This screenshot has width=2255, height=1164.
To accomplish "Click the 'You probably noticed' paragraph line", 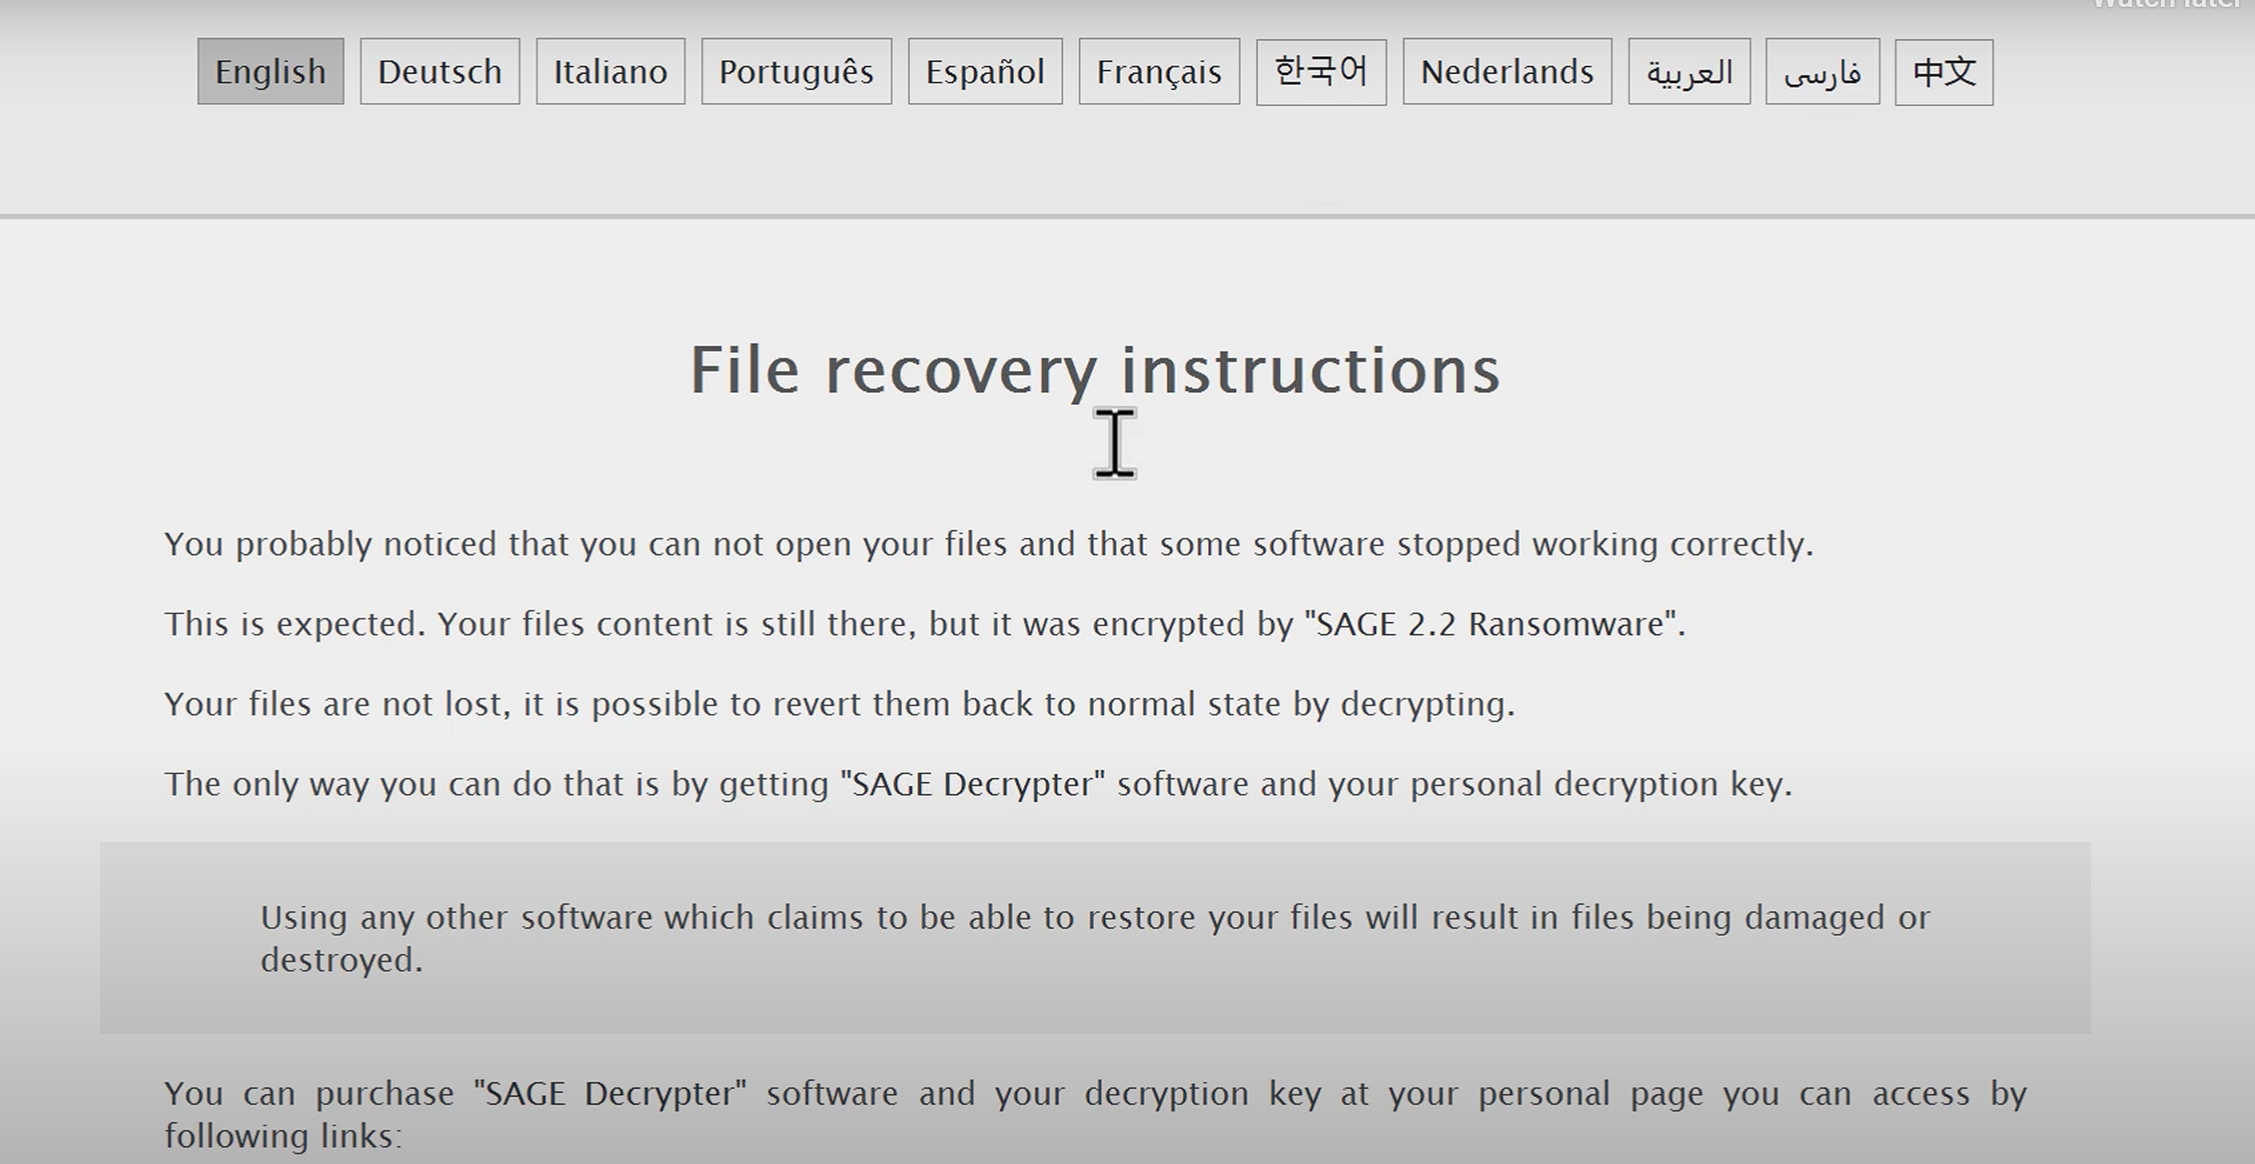I will tap(988, 544).
